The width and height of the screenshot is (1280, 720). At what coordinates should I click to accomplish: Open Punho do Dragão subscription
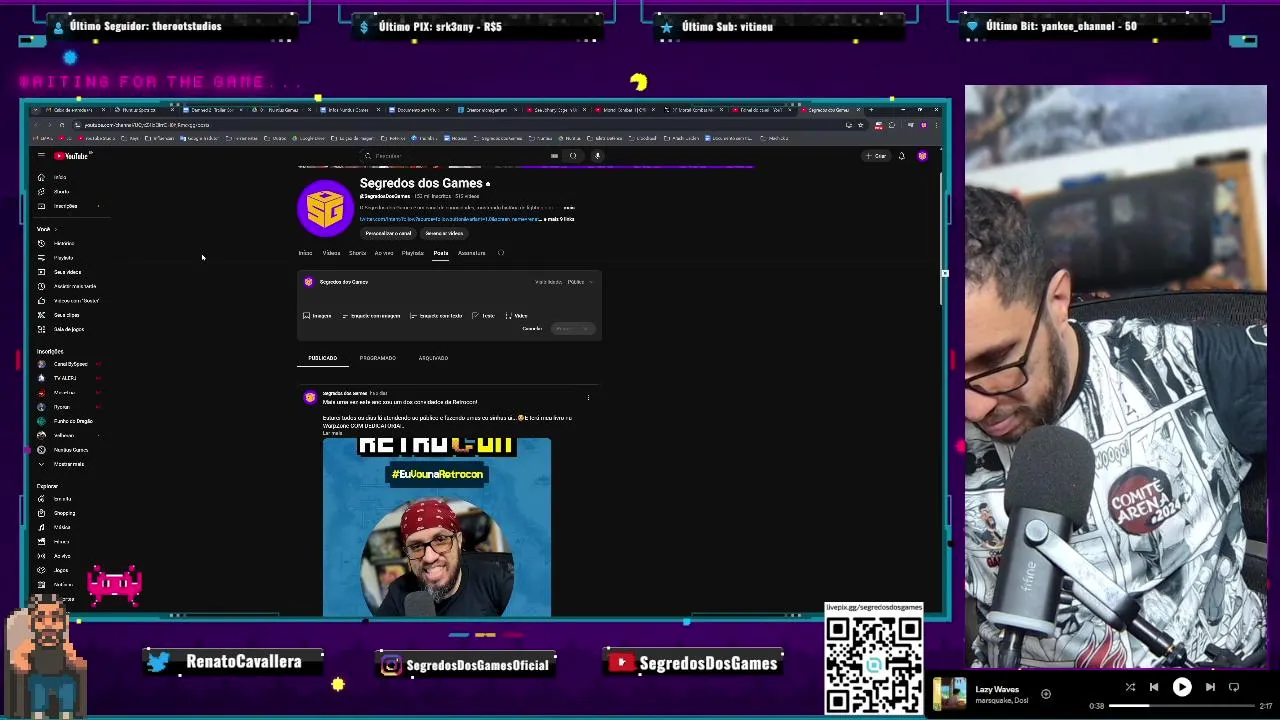click(66, 421)
